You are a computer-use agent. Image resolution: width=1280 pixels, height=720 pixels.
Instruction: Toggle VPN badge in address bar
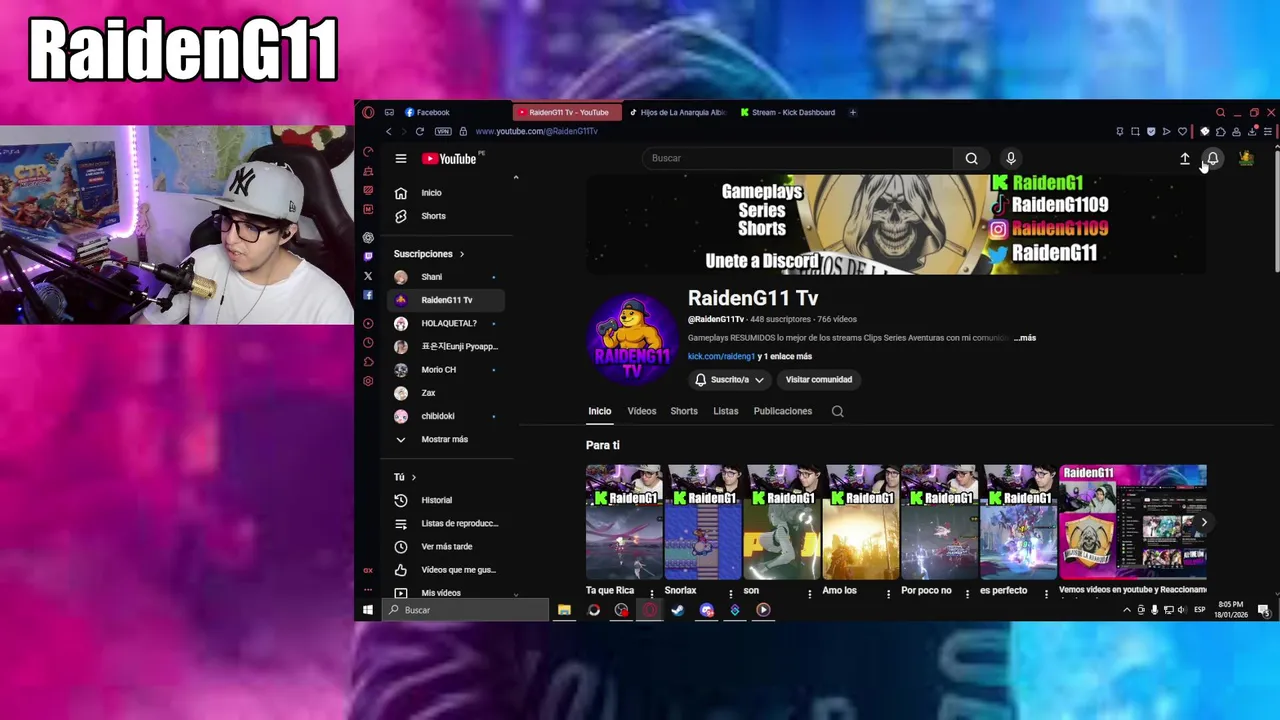(x=443, y=131)
